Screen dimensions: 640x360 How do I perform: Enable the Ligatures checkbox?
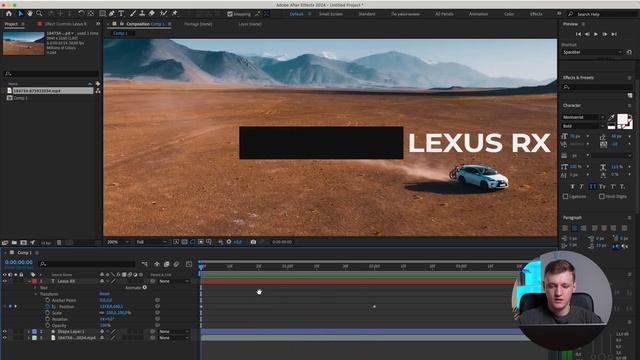(566, 196)
